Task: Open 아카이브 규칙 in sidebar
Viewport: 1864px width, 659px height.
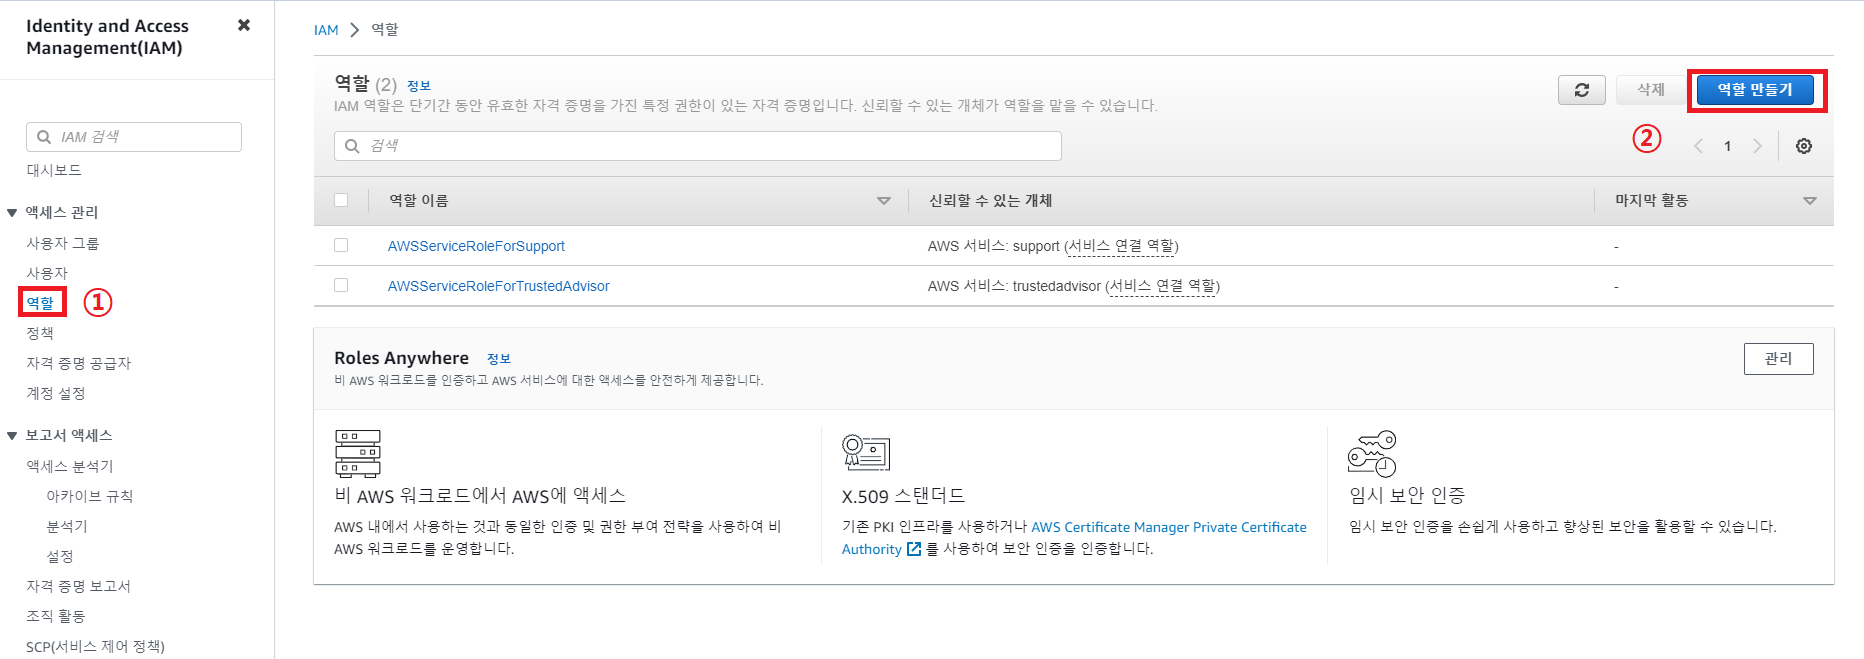Action: click(x=90, y=496)
